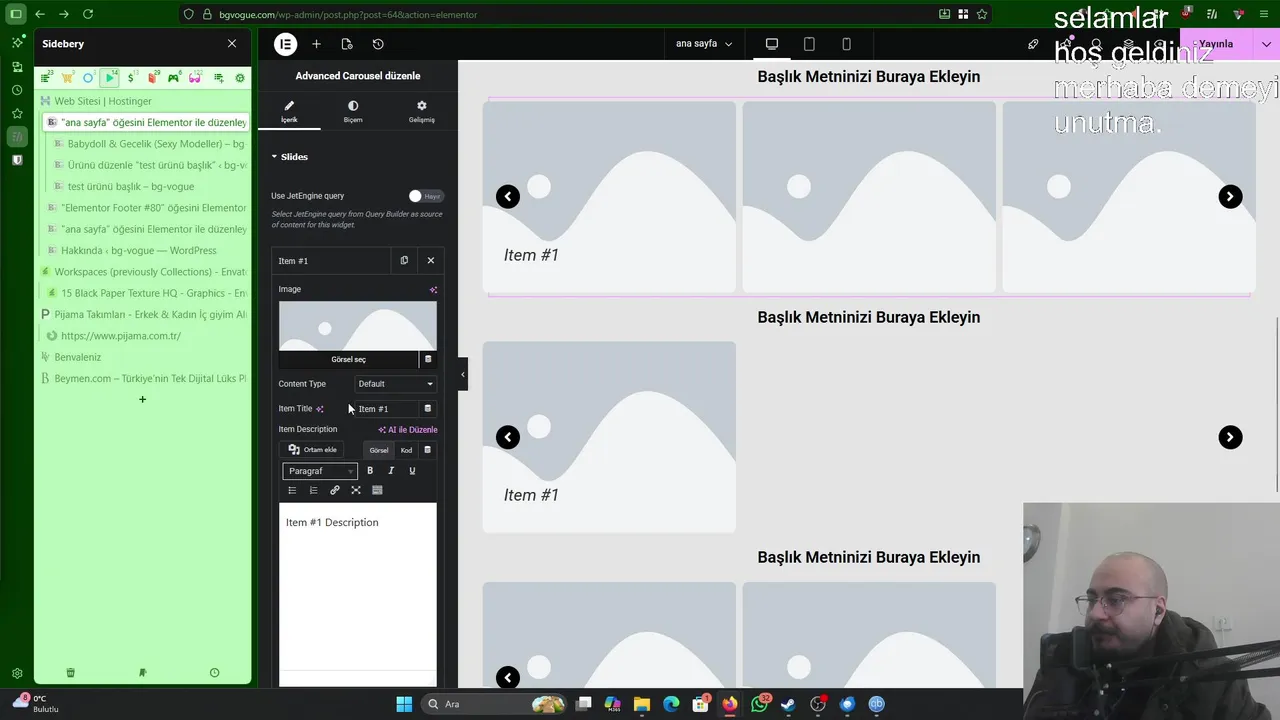
Task: Click the Yayınla publish button
Action: [x=1216, y=44]
